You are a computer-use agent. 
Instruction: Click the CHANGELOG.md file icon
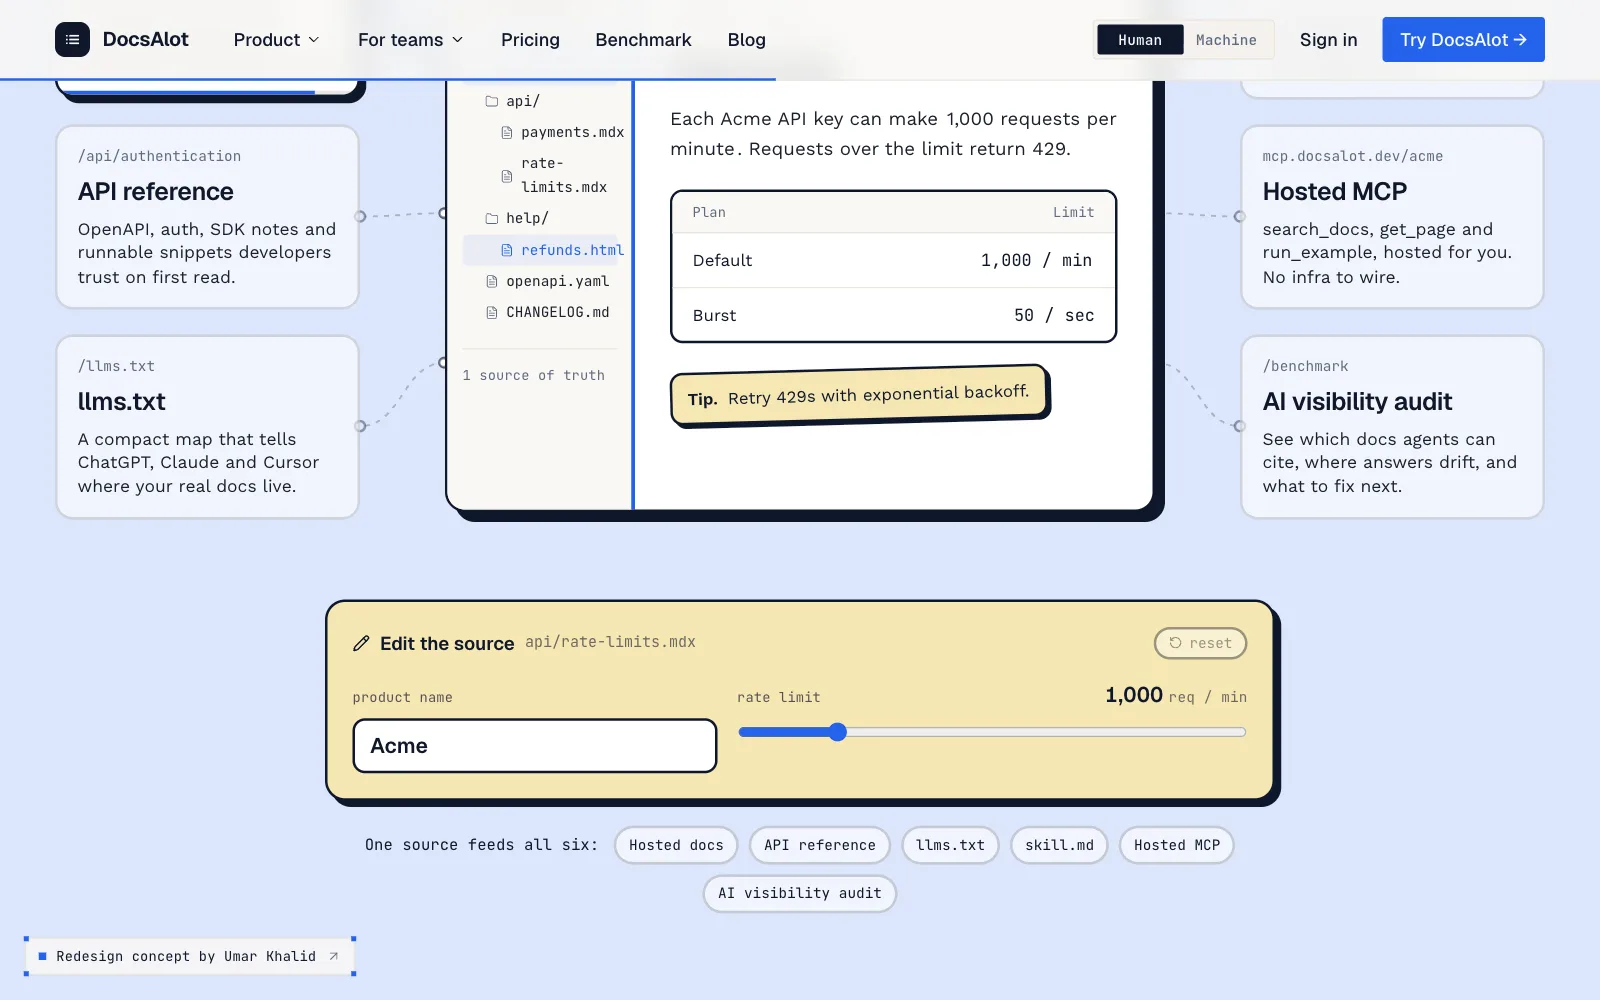(x=491, y=312)
